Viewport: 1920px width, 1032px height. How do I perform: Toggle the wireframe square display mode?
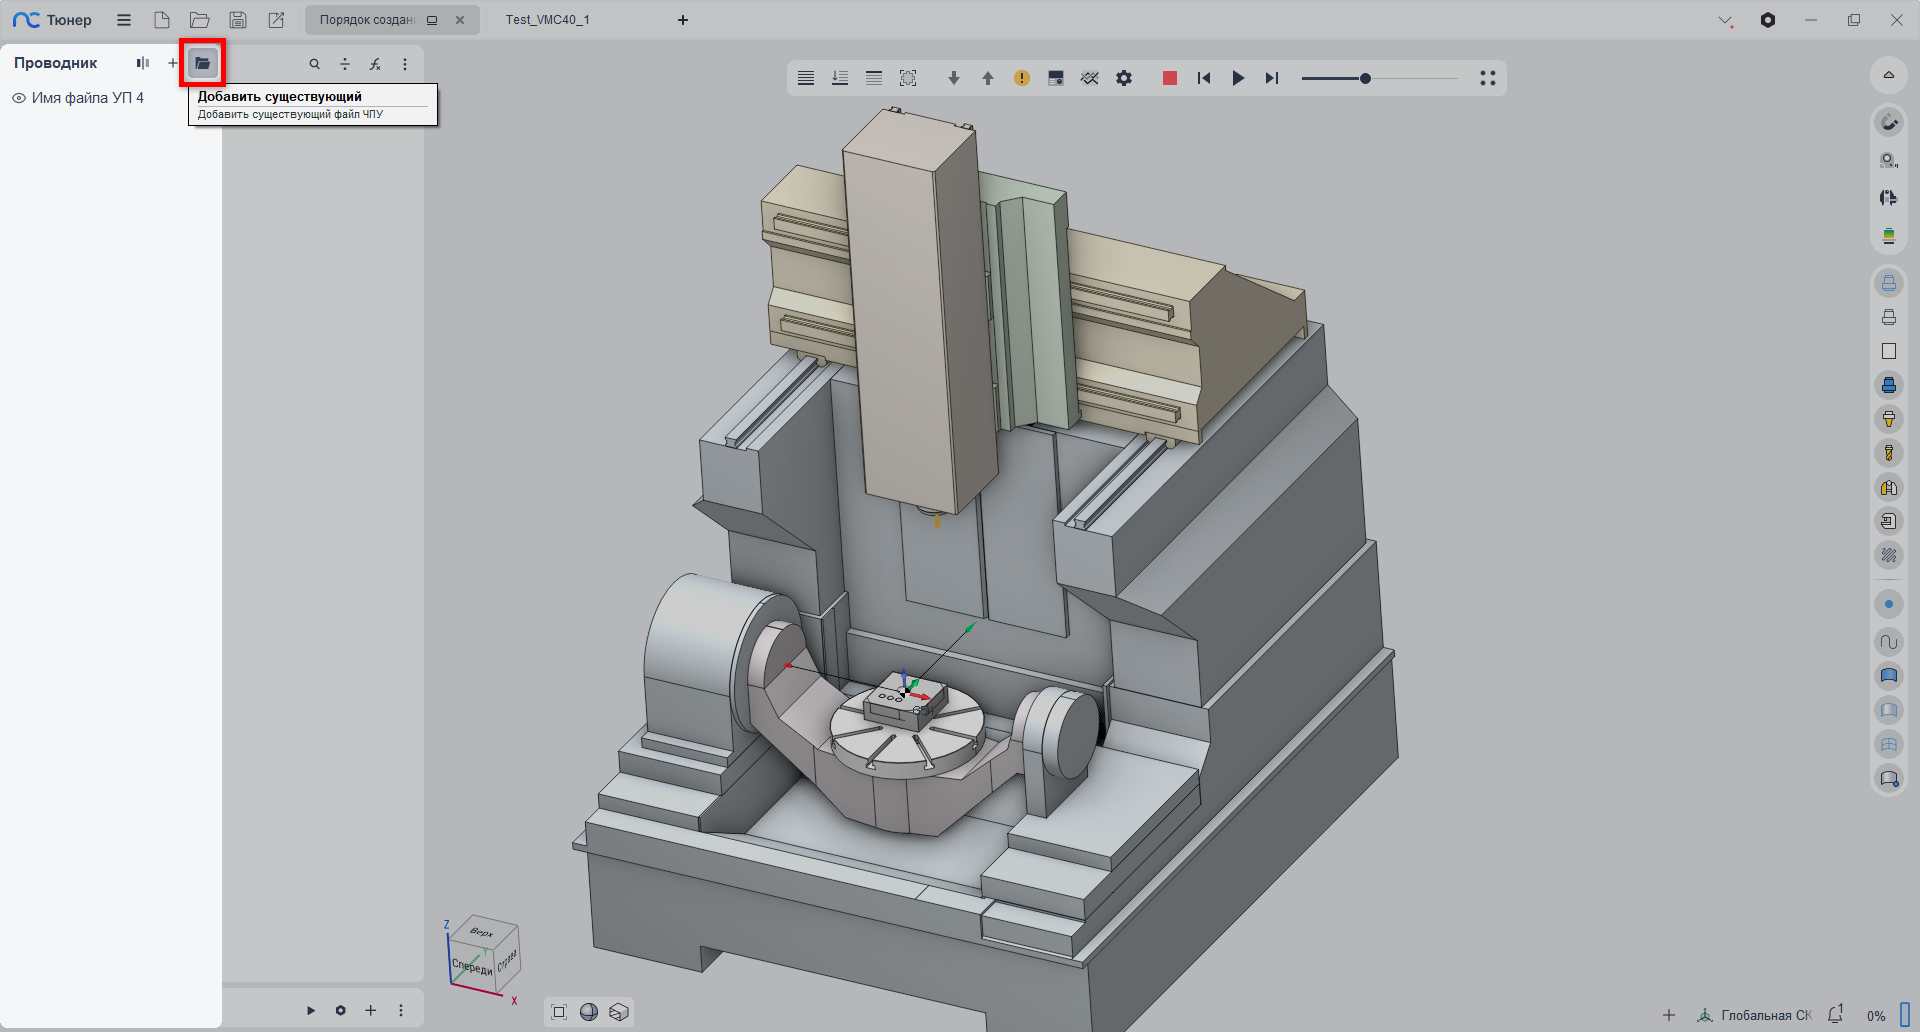click(x=1888, y=351)
